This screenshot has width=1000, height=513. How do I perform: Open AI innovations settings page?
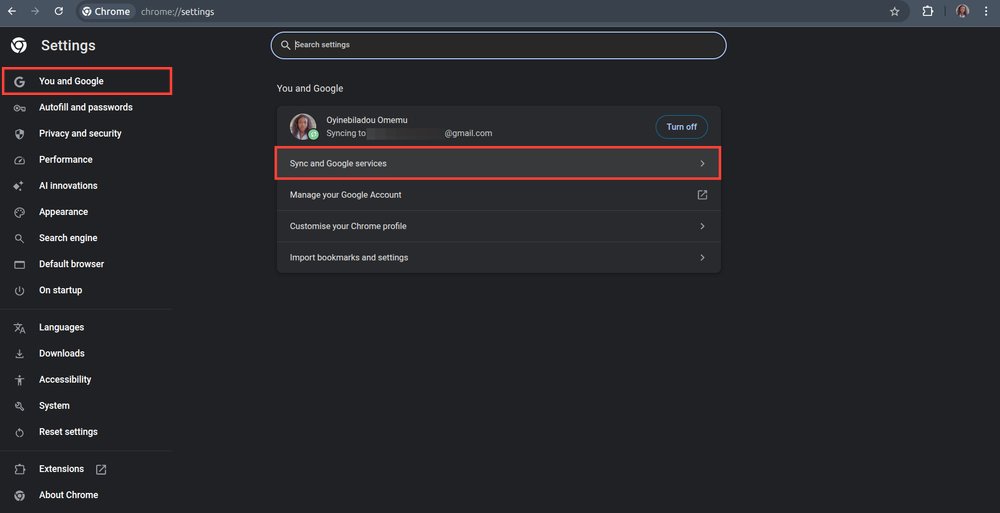[x=68, y=186]
